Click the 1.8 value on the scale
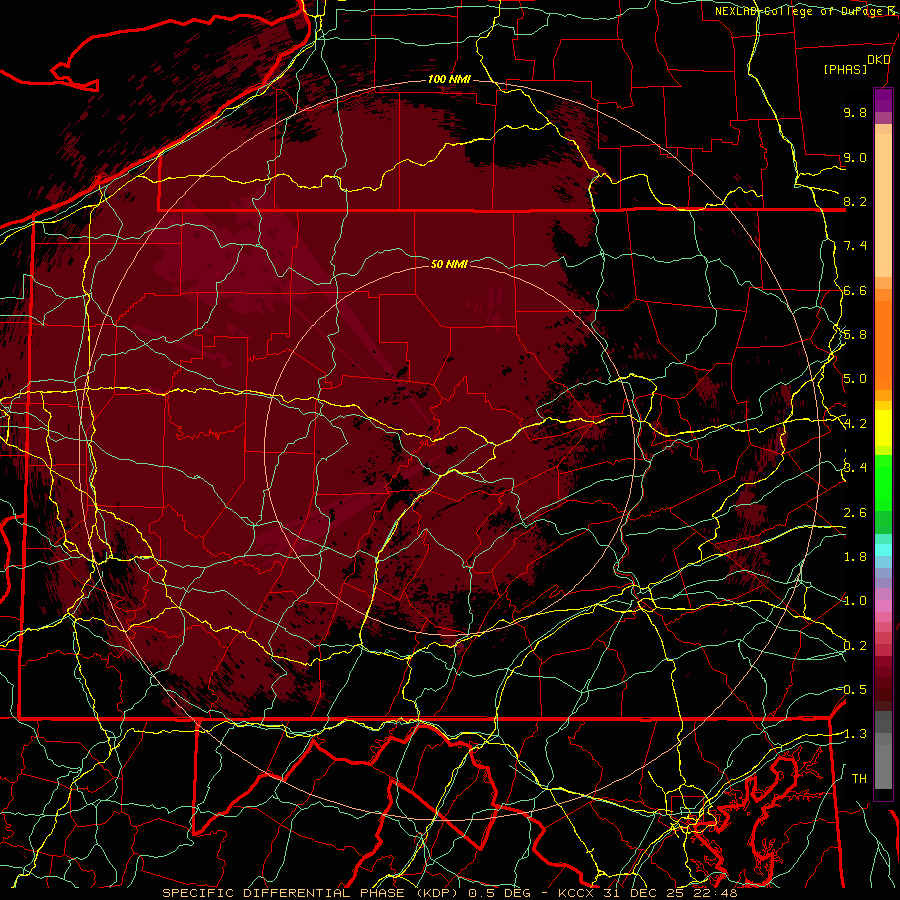 coord(855,557)
